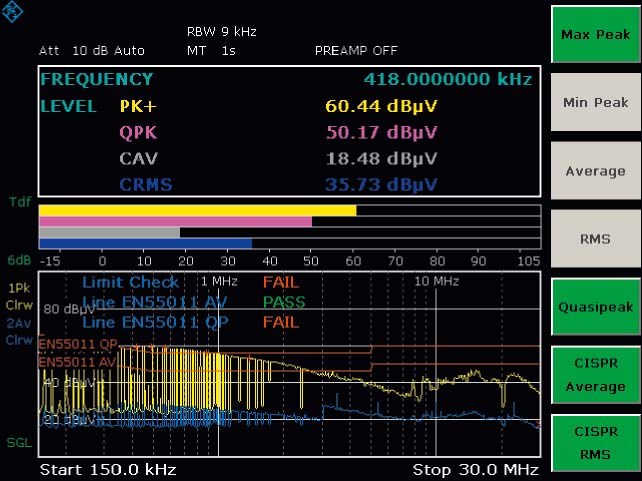
Task: Click the pink QPK bargraph bar
Action: click(x=176, y=221)
